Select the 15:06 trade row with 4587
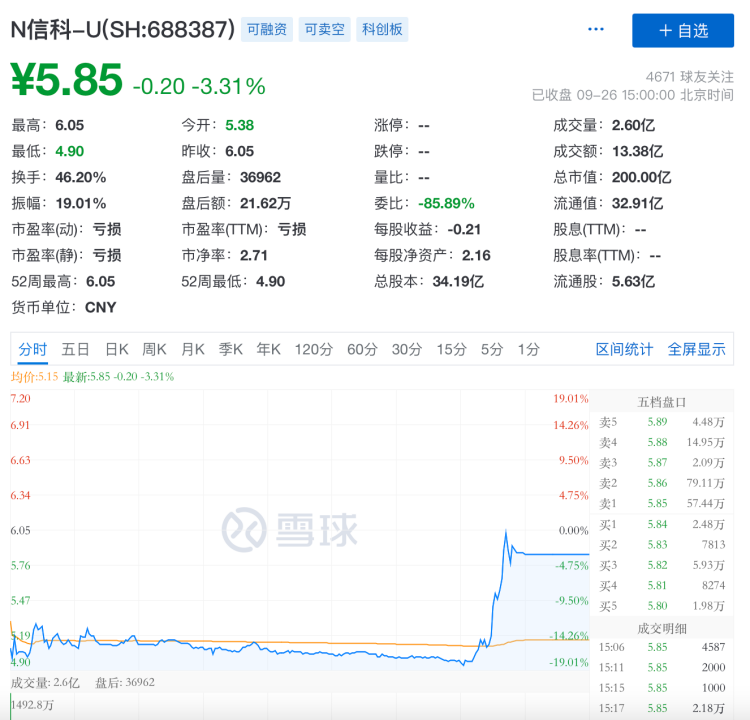The width and height of the screenshot is (750, 720). tap(662, 647)
